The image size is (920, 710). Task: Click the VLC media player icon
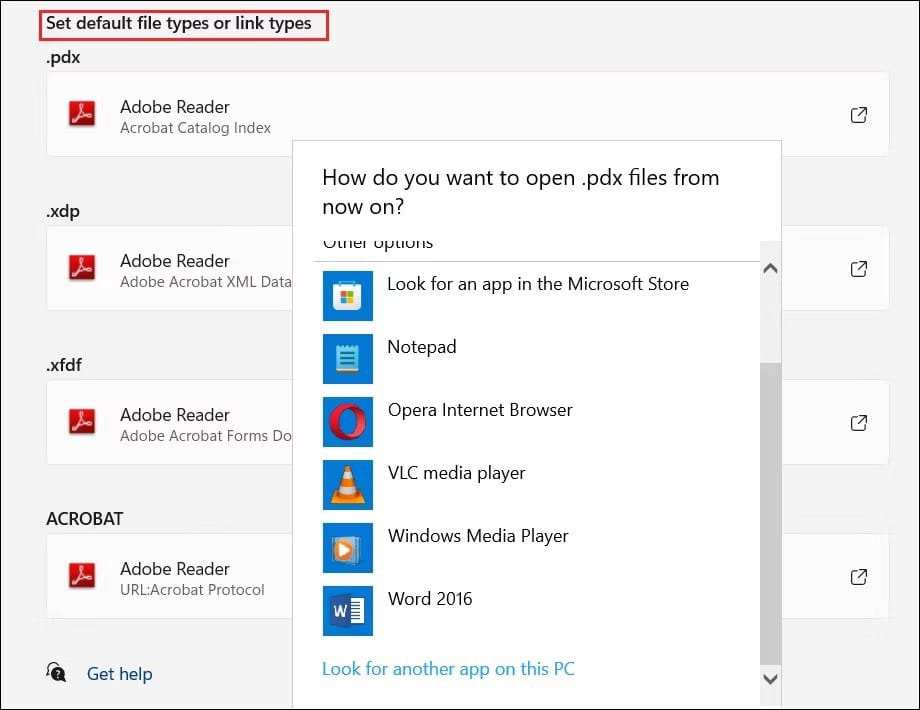point(347,484)
